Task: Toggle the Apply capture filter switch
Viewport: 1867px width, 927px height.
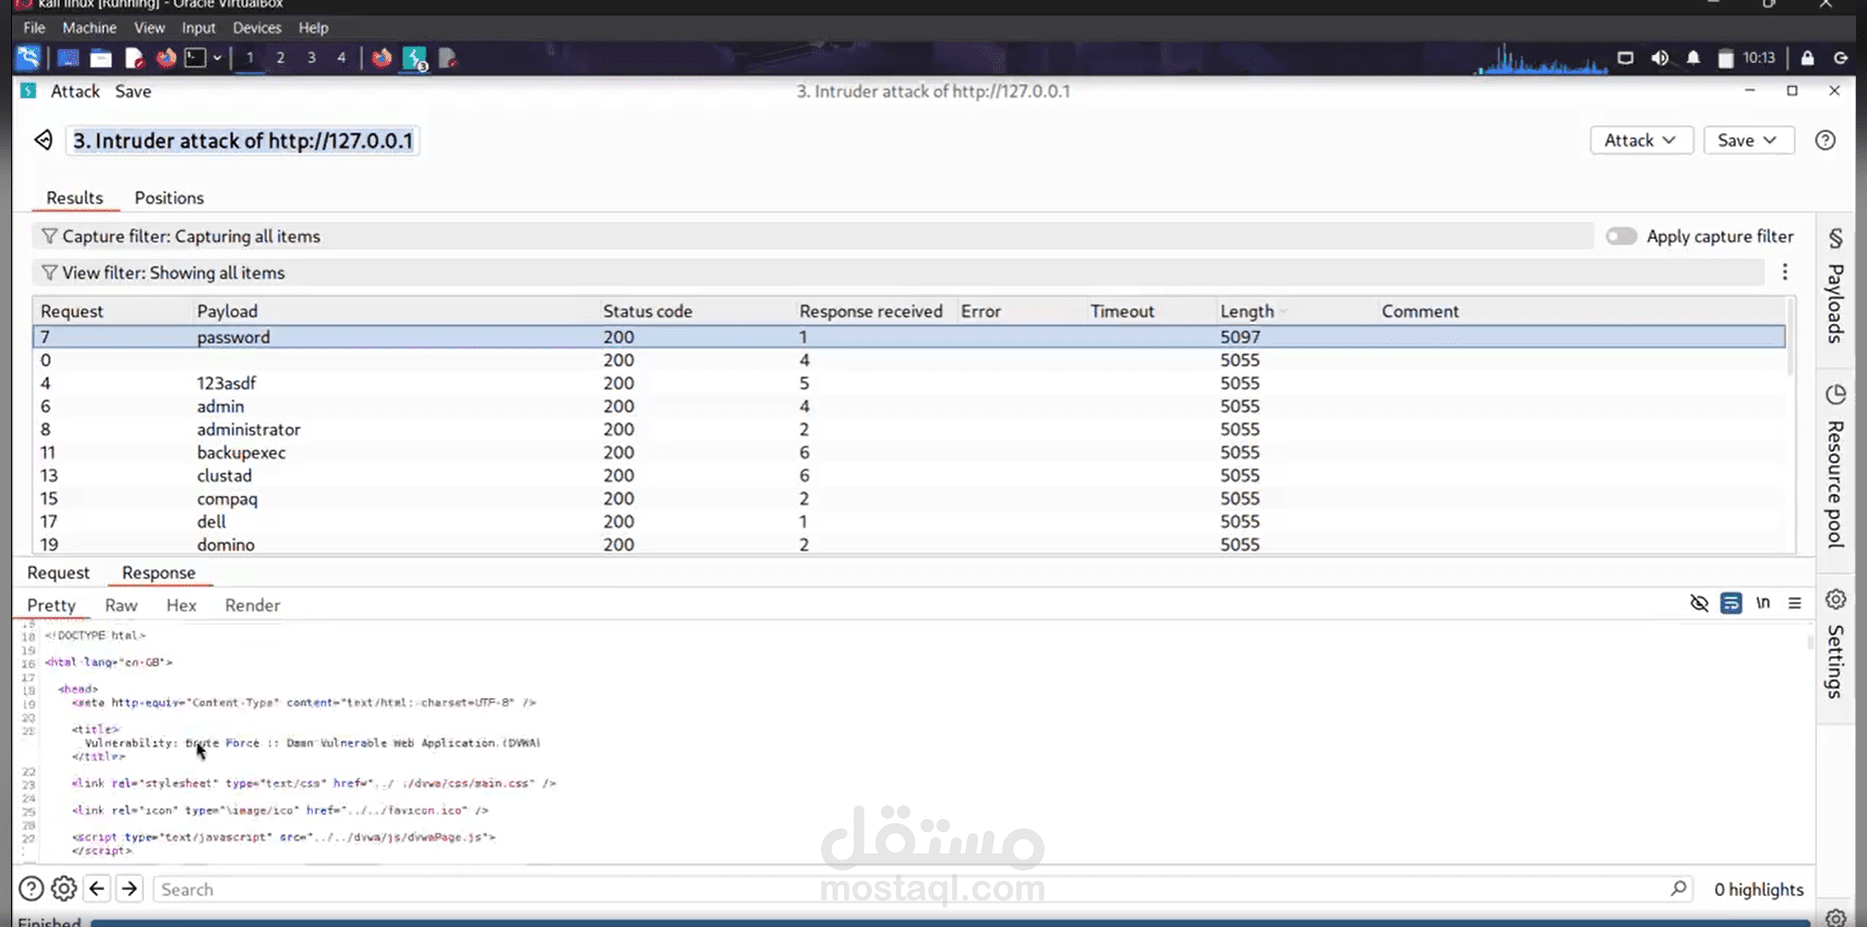Action: point(1621,236)
